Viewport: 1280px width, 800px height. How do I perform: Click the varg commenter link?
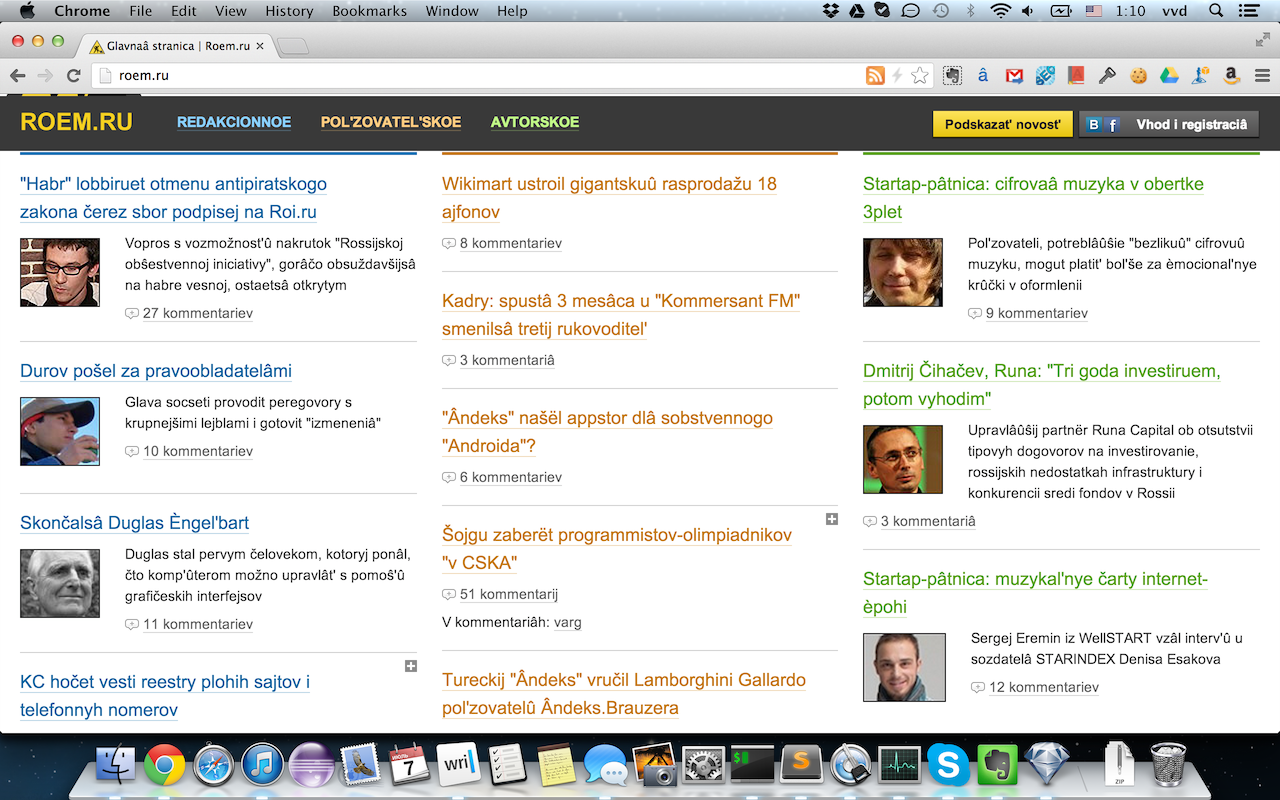pyautogui.click(x=568, y=622)
